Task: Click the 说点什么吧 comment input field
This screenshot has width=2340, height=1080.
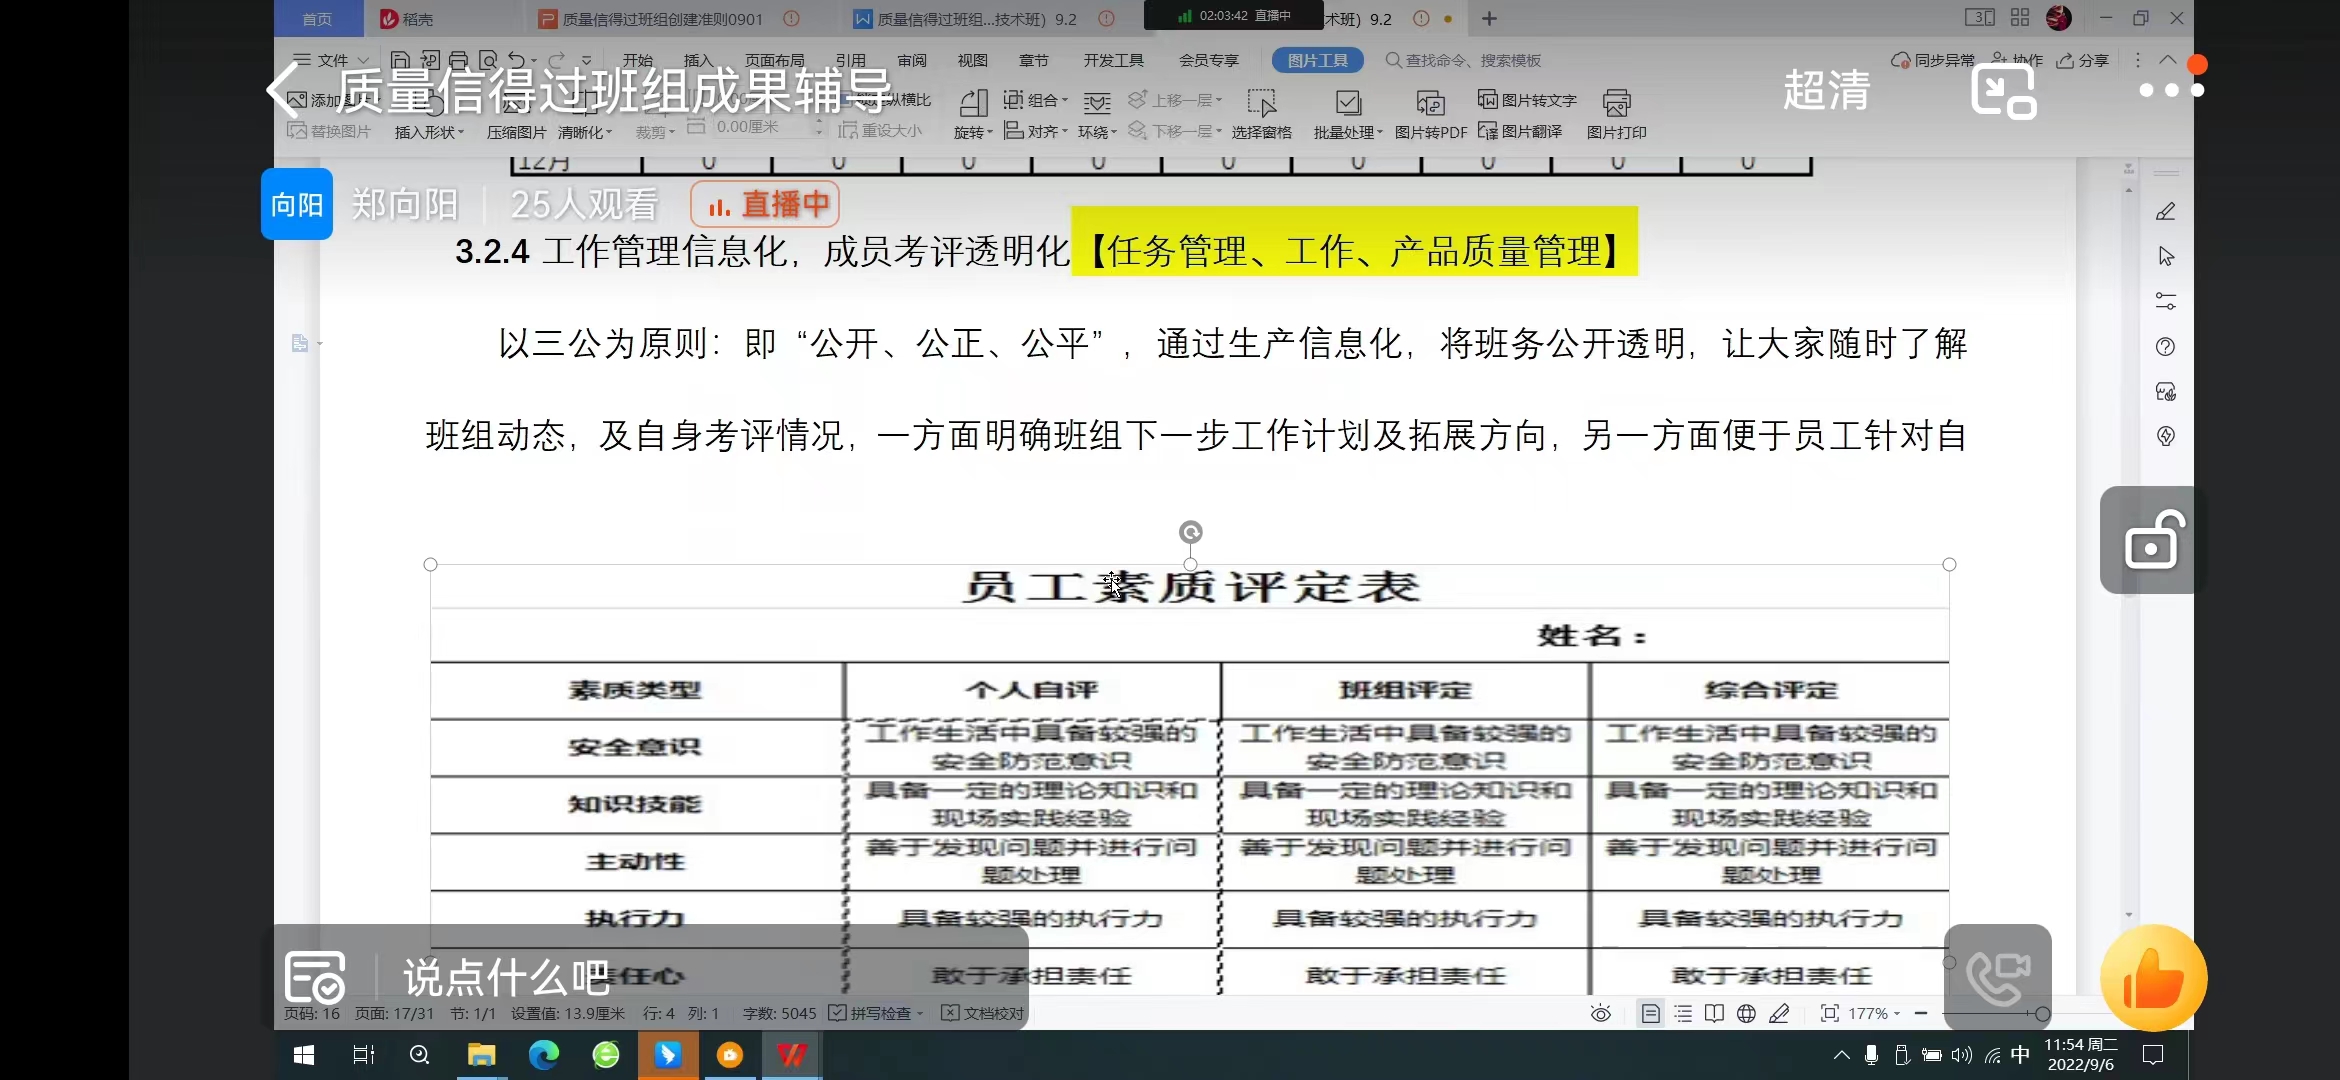Action: coord(506,978)
